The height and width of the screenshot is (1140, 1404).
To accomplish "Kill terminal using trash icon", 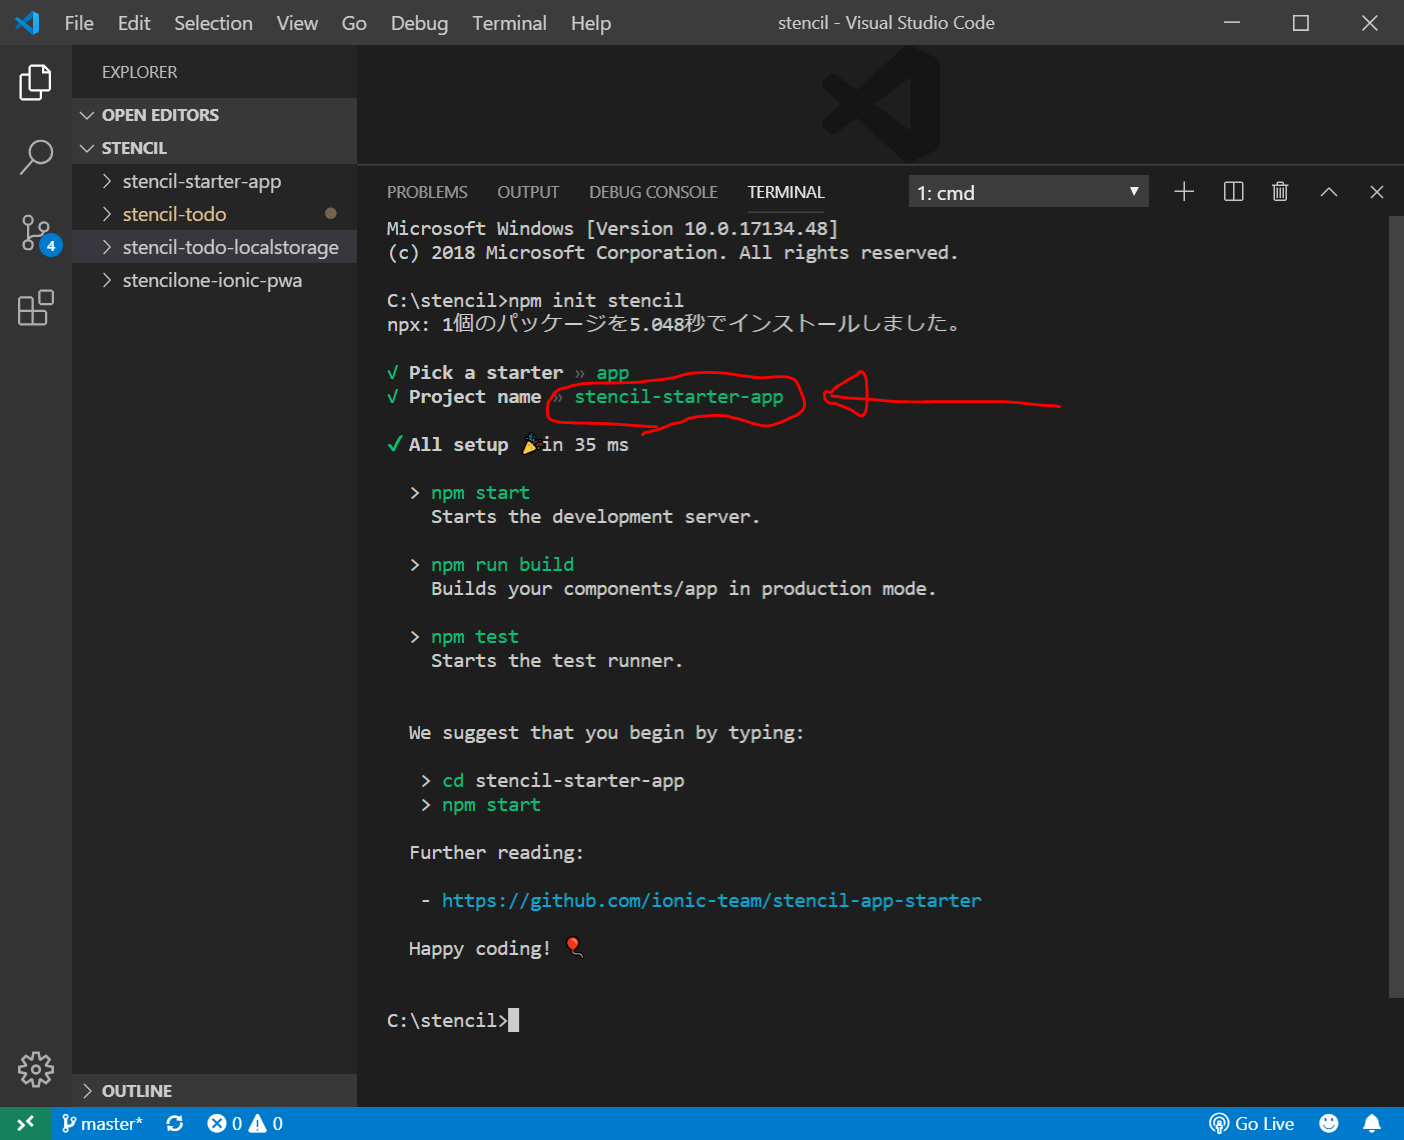I will click(1280, 192).
